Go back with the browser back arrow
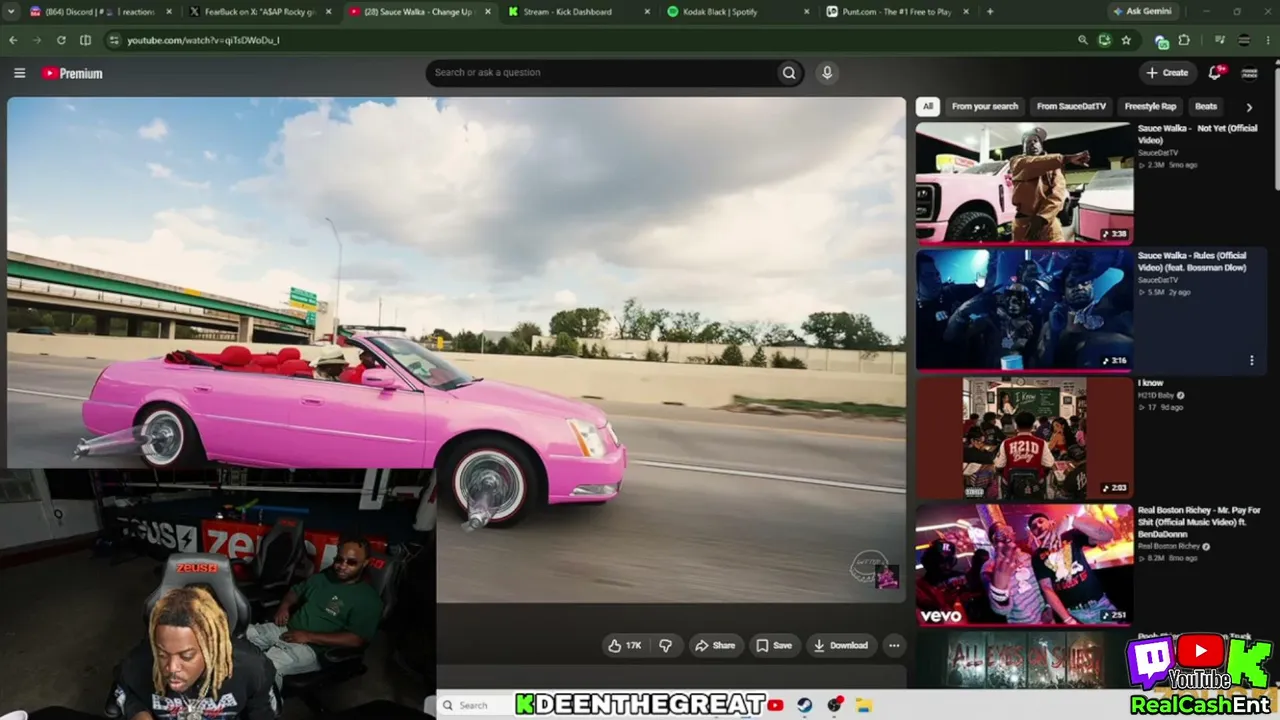Image resolution: width=1280 pixels, height=720 pixels. coord(13,40)
